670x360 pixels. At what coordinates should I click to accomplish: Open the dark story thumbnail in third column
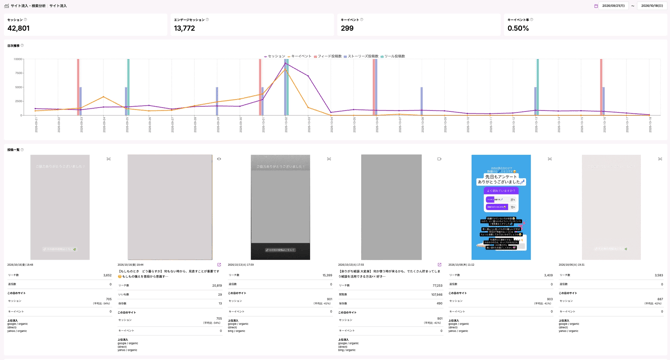click(280, 207)
